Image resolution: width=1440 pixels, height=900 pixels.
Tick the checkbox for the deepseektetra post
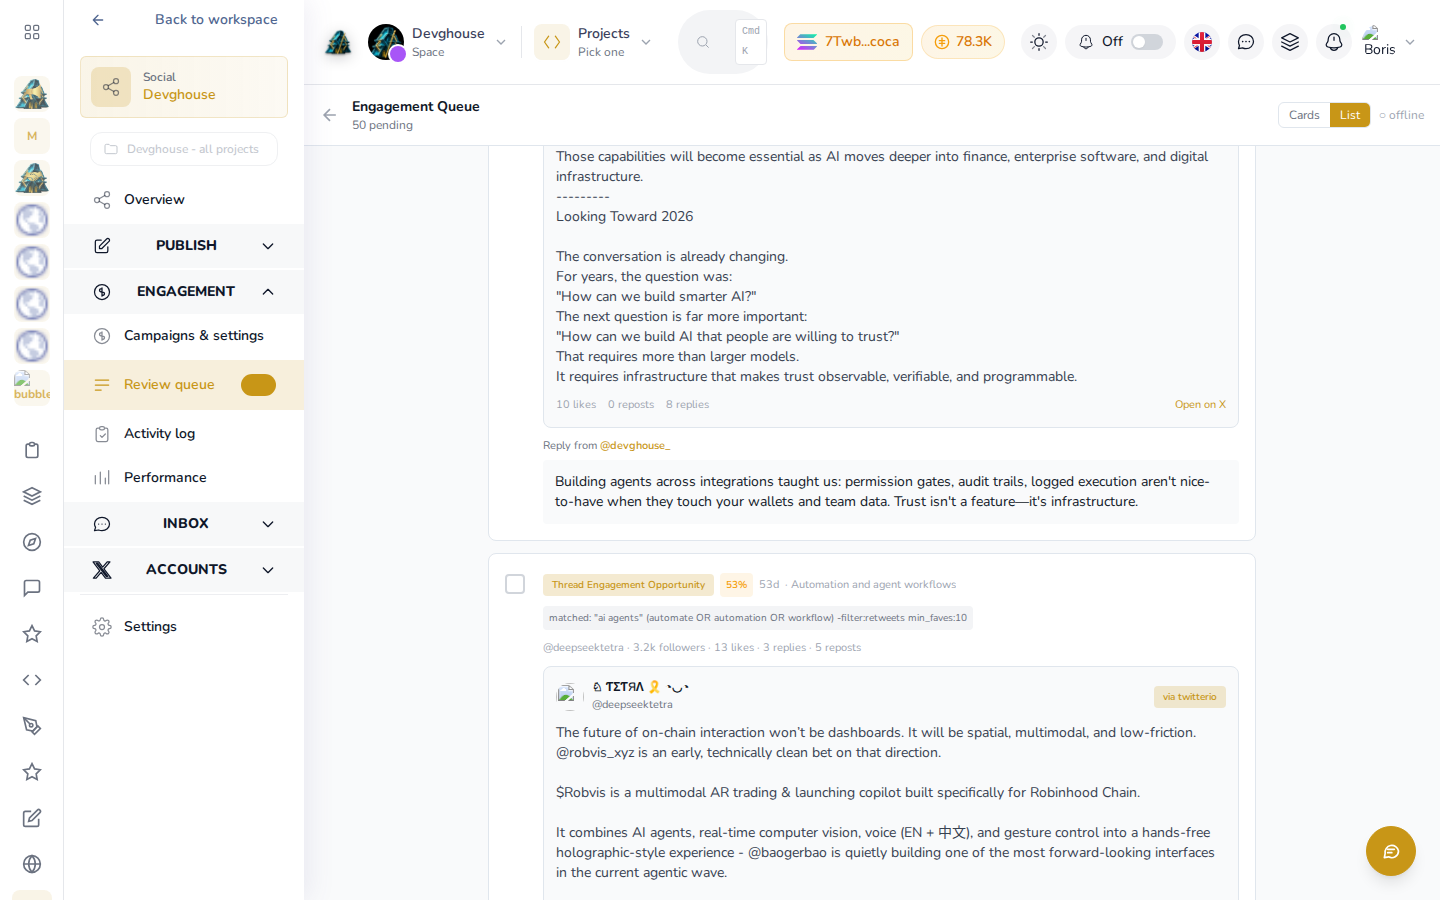click(x=515, y=584)
